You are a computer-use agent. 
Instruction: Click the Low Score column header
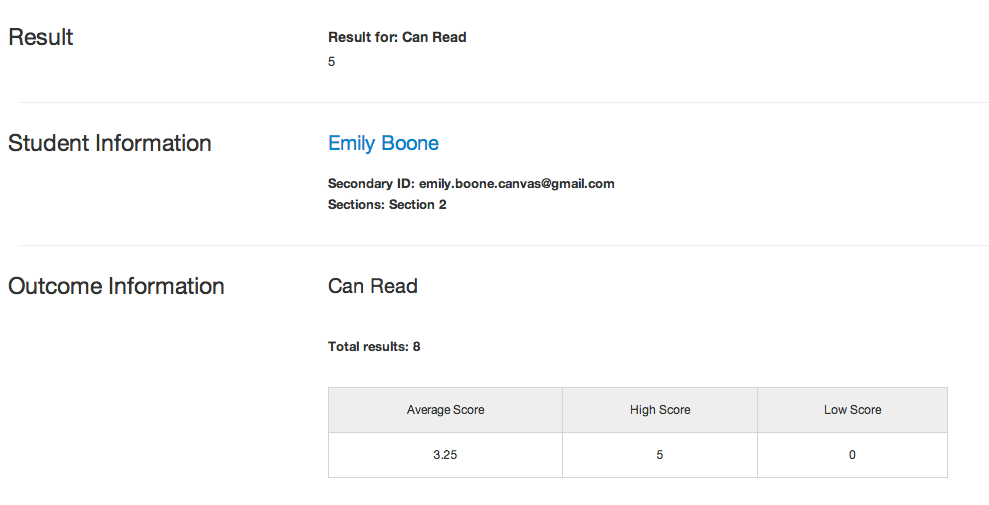point(852,410)
